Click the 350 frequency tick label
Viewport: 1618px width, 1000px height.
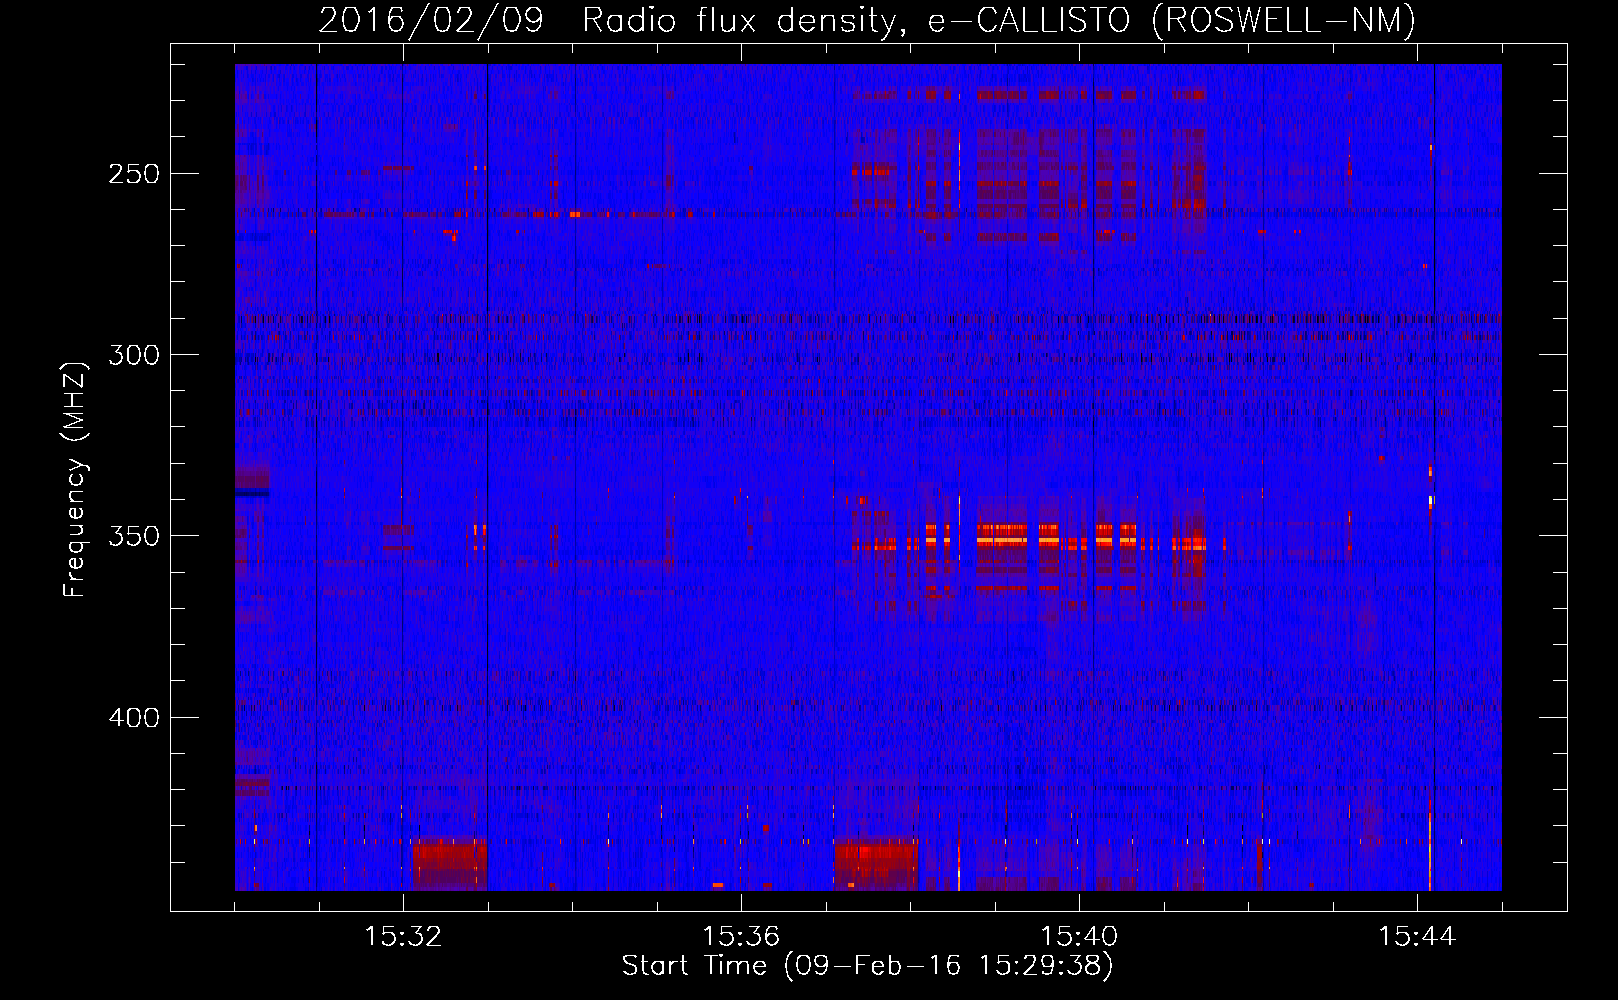click(133, 537)
